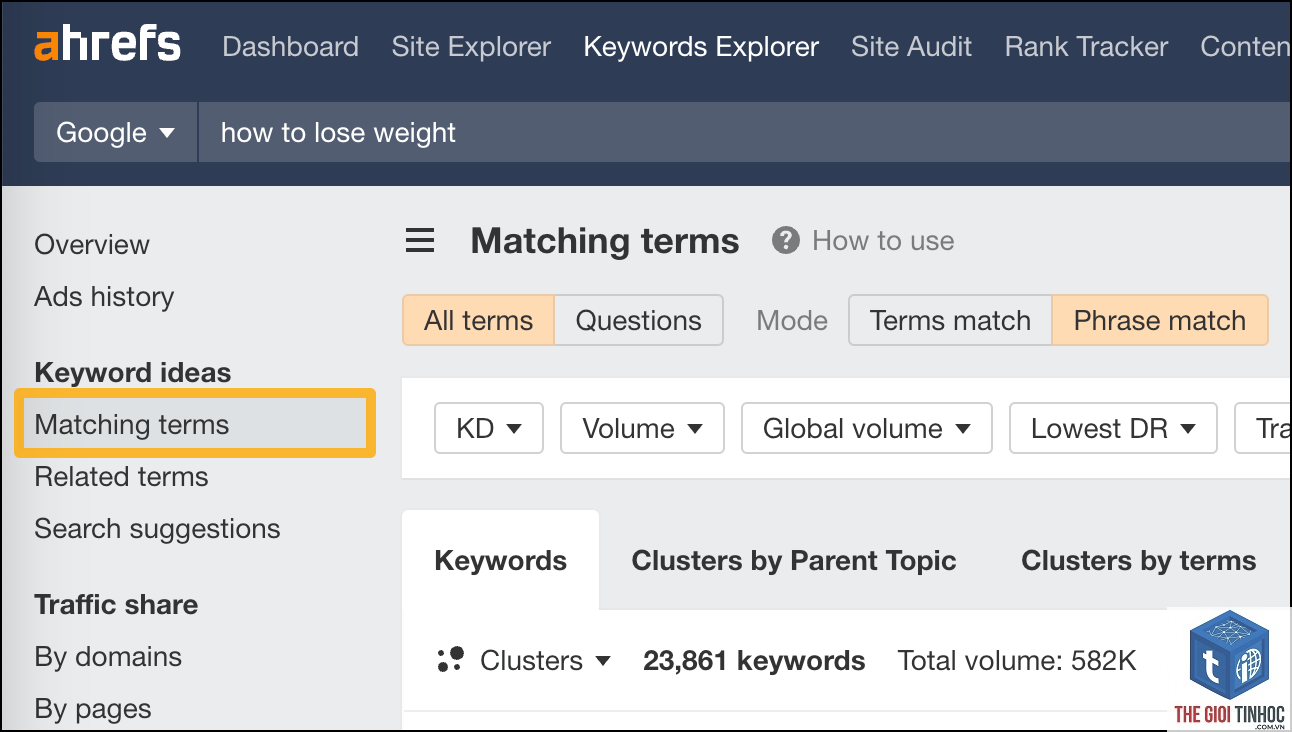Click the question mark help icon
Image resolution: width=1292 pixels, height=732 pixels.
[786, 240]
